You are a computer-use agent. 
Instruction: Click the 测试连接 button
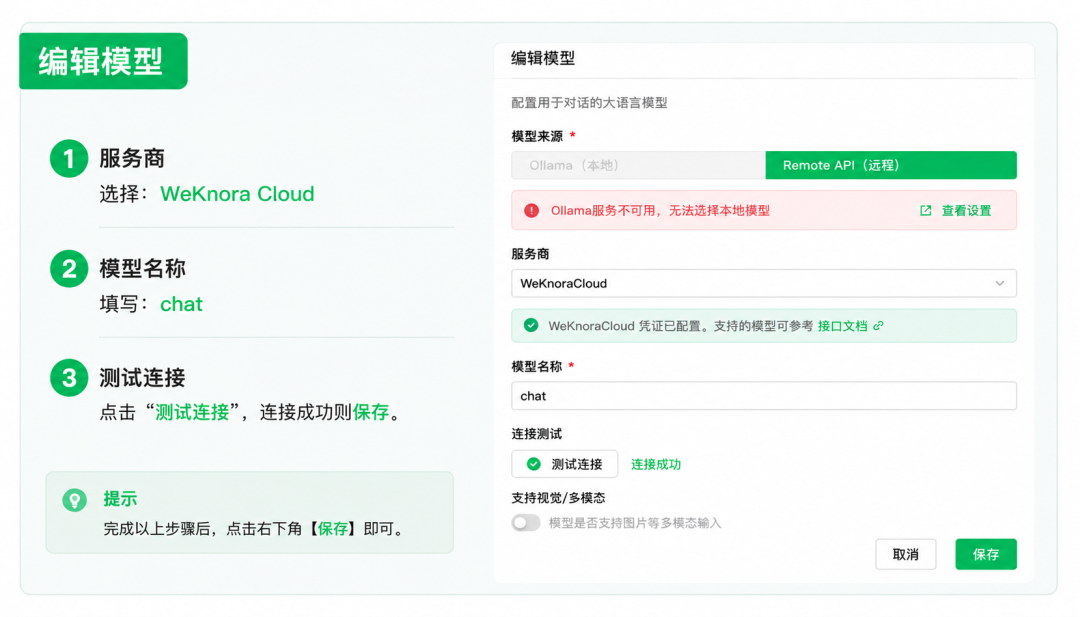tap(565, 464)
